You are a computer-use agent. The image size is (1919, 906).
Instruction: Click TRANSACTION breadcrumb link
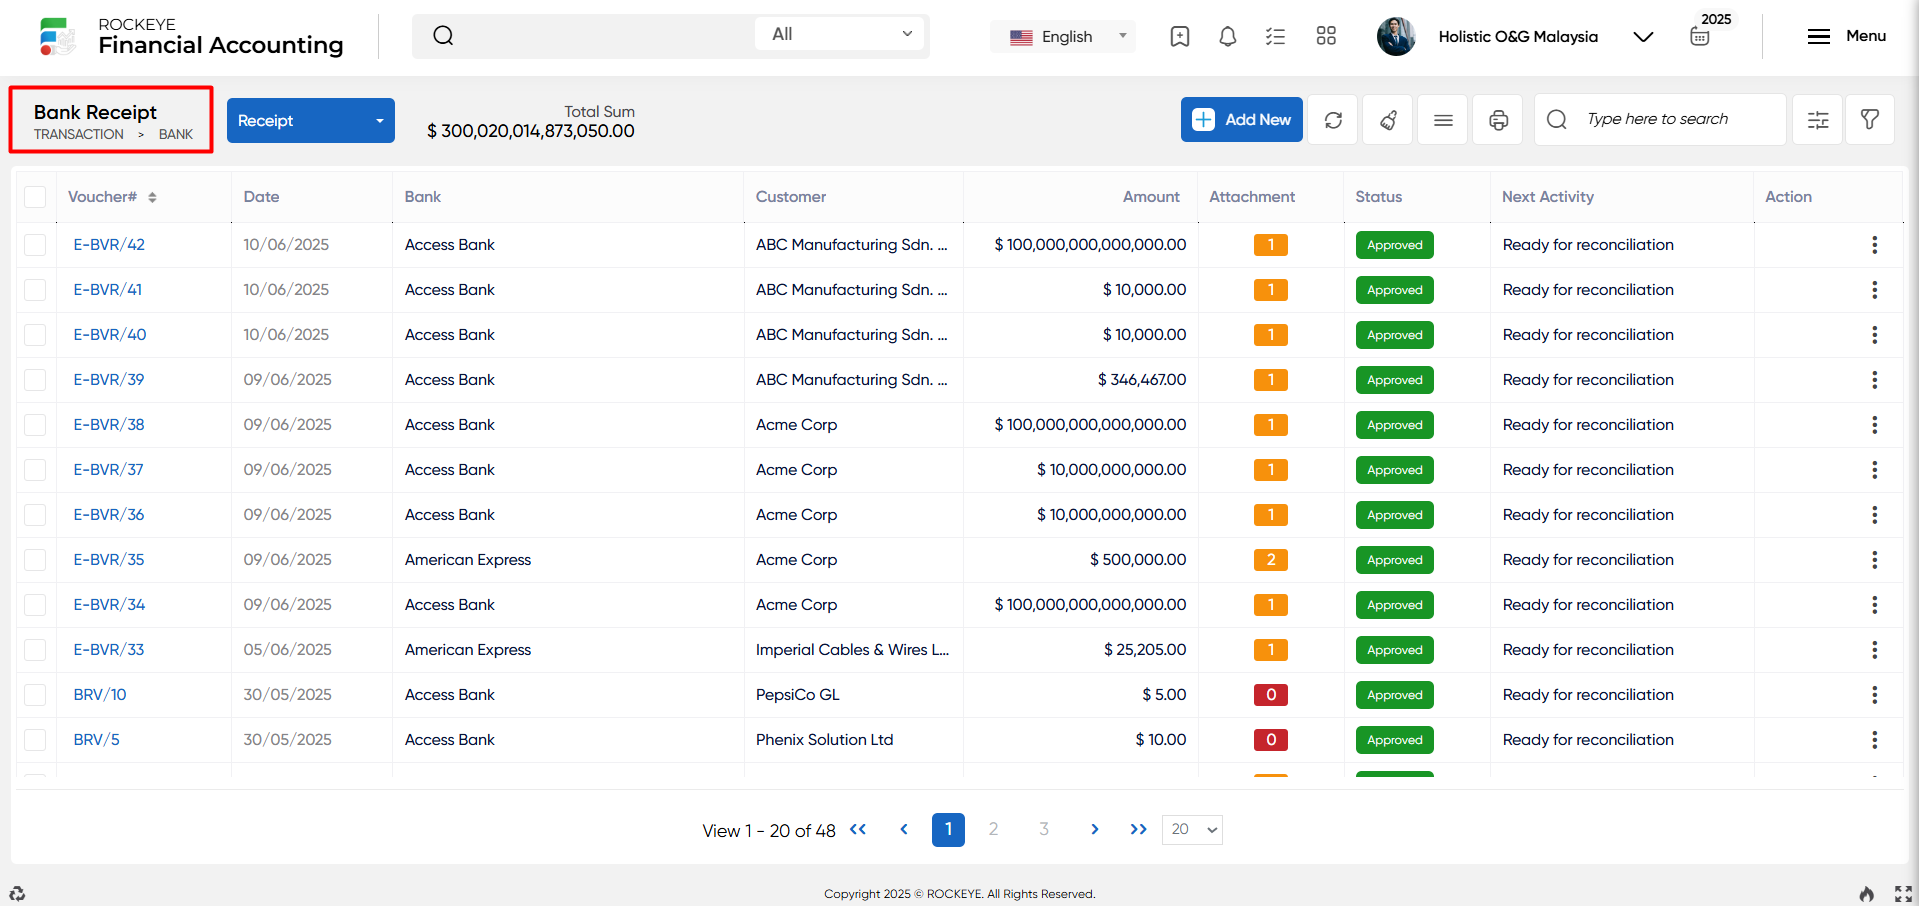click(x=79, y=134)
